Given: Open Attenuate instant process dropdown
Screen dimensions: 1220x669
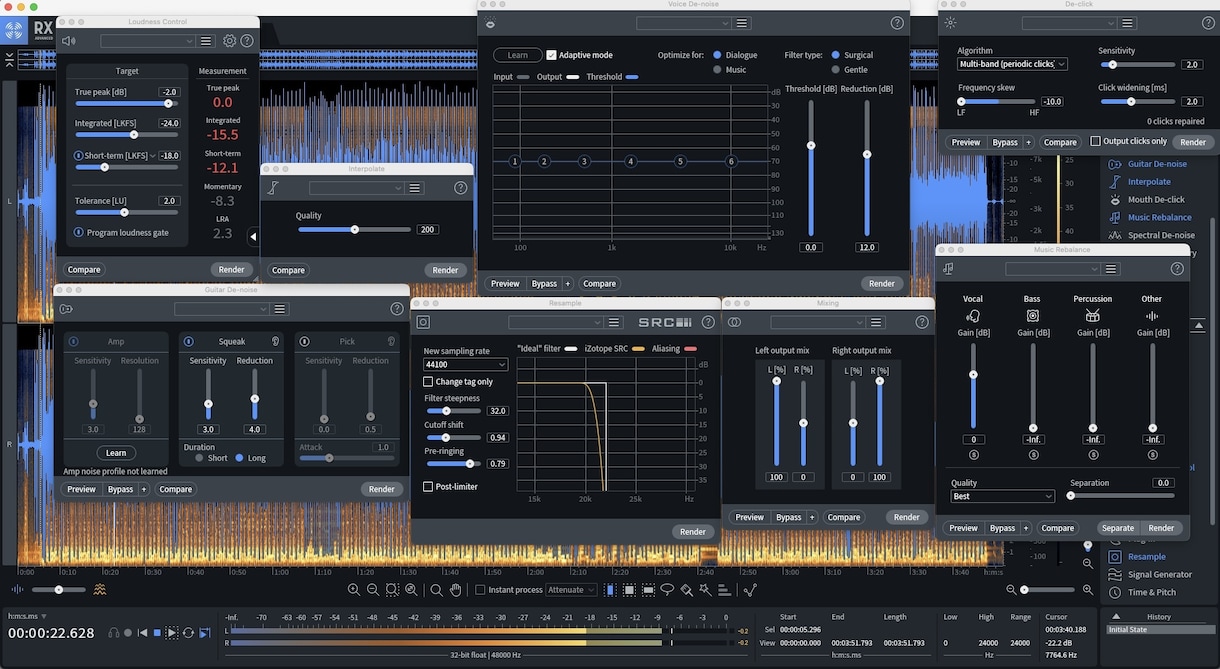Looking at the screenshot, I should [571, 590].
